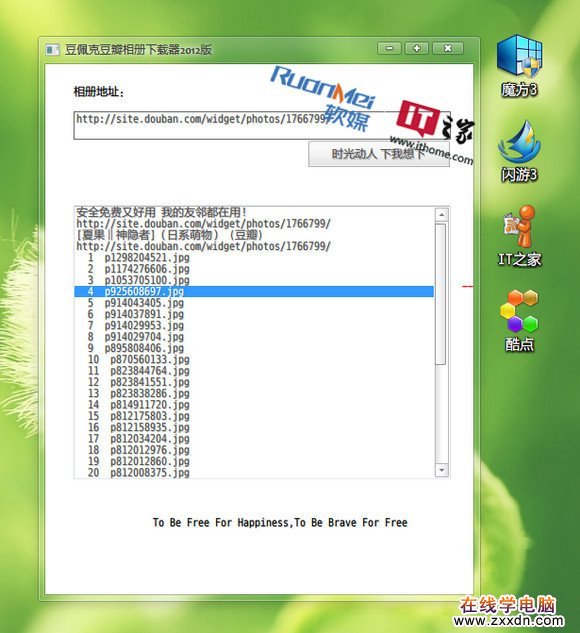Select list row p823841551.jpg
This screenshot has width=580, height=633.
pyautogui.click(x=254, y=382)
